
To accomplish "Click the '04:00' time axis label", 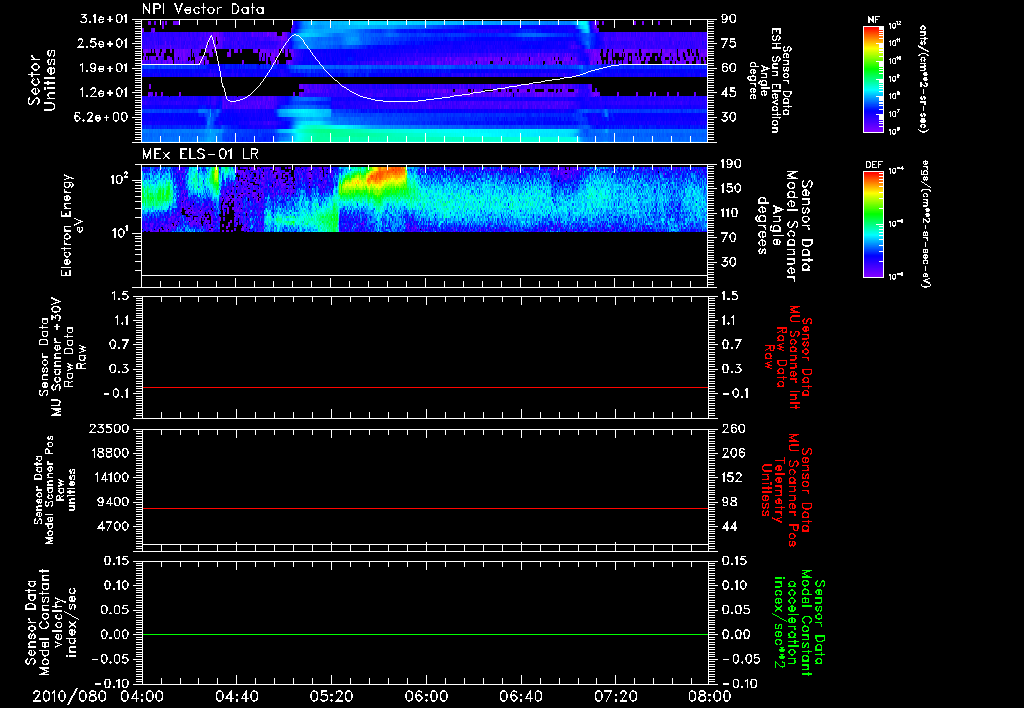I will click(x=142, y=696).
